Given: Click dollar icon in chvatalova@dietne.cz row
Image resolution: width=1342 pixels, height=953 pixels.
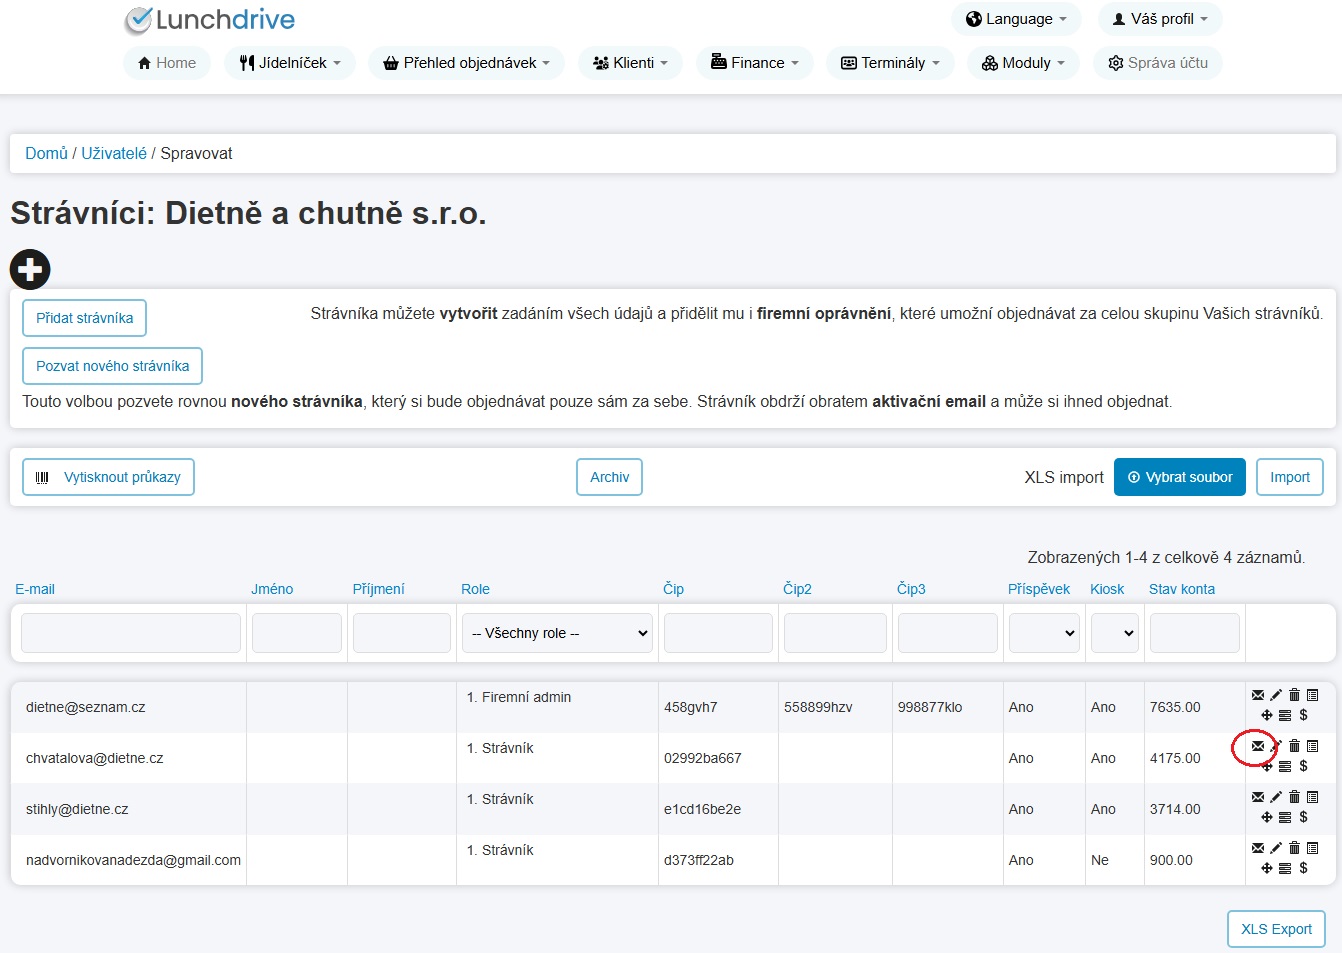Looking at the screenshot, I should pyautogui.click(x=1303, y=766).
